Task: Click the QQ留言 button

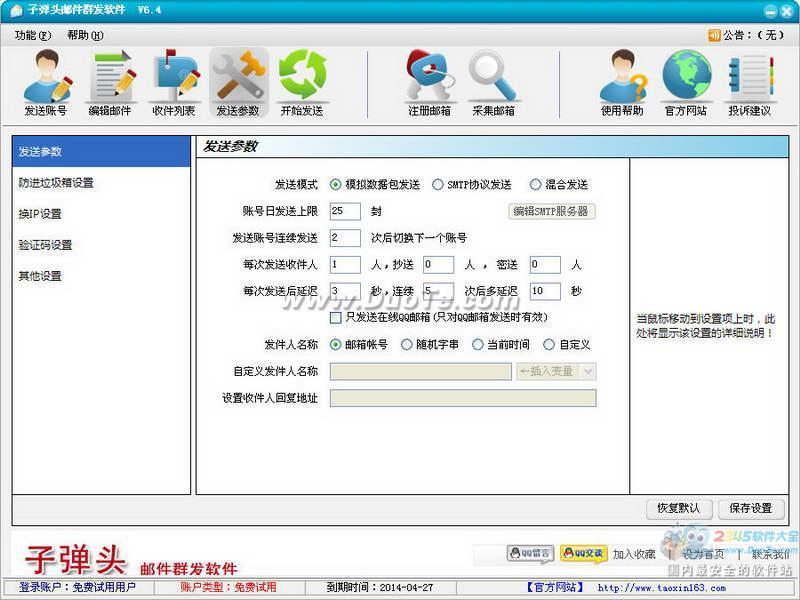Action: click(531, 554)
